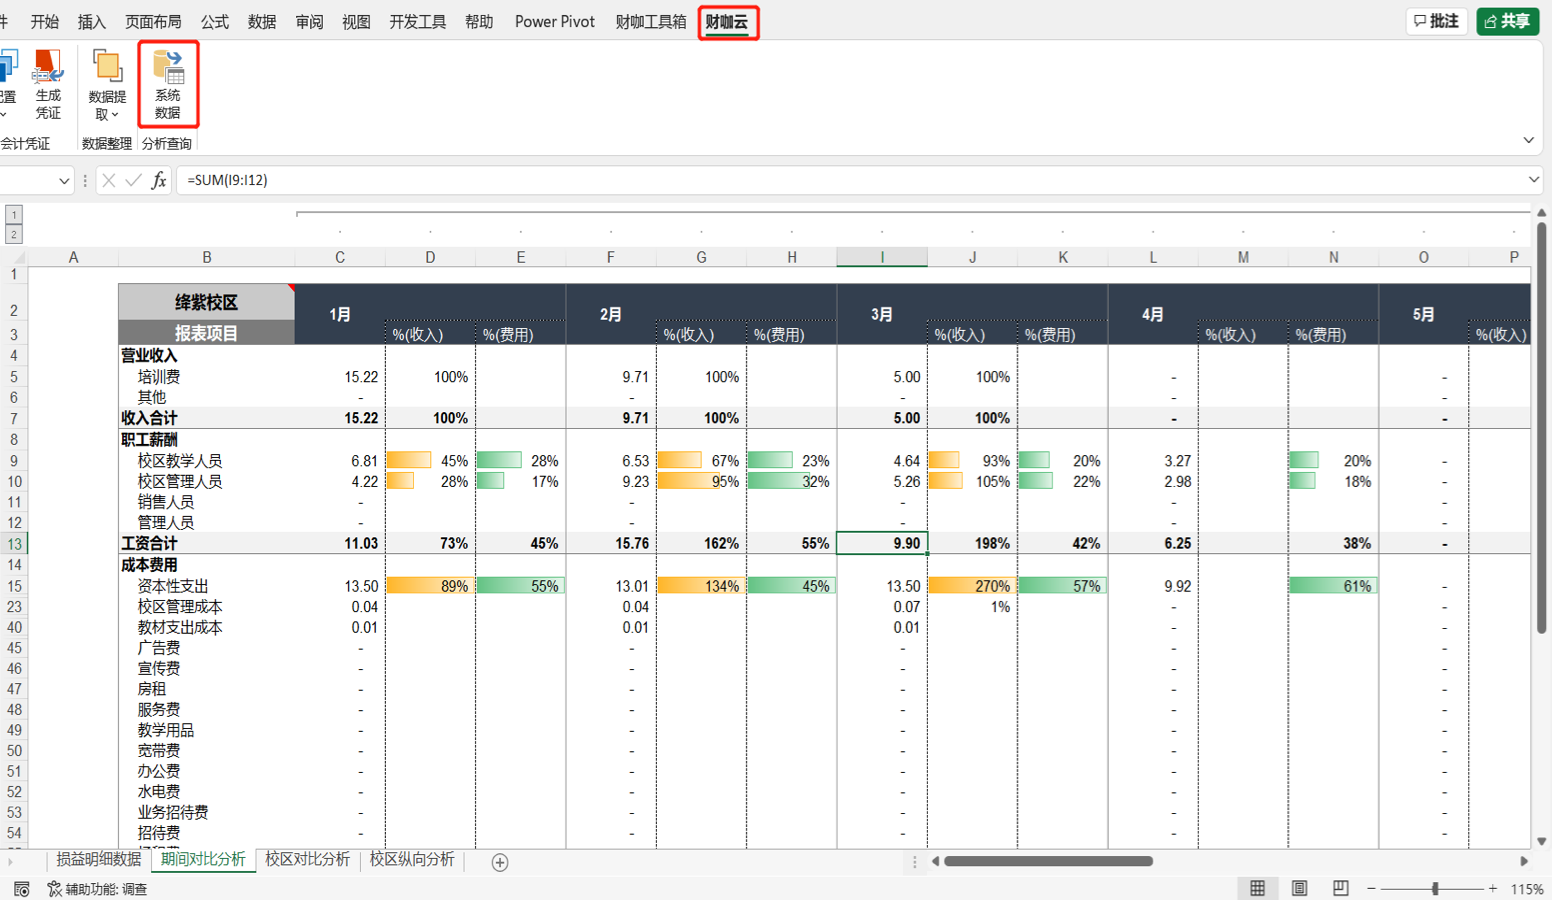
Task: Switch to 校区对比分析 sheet tab
Action: tap(308, 859)
